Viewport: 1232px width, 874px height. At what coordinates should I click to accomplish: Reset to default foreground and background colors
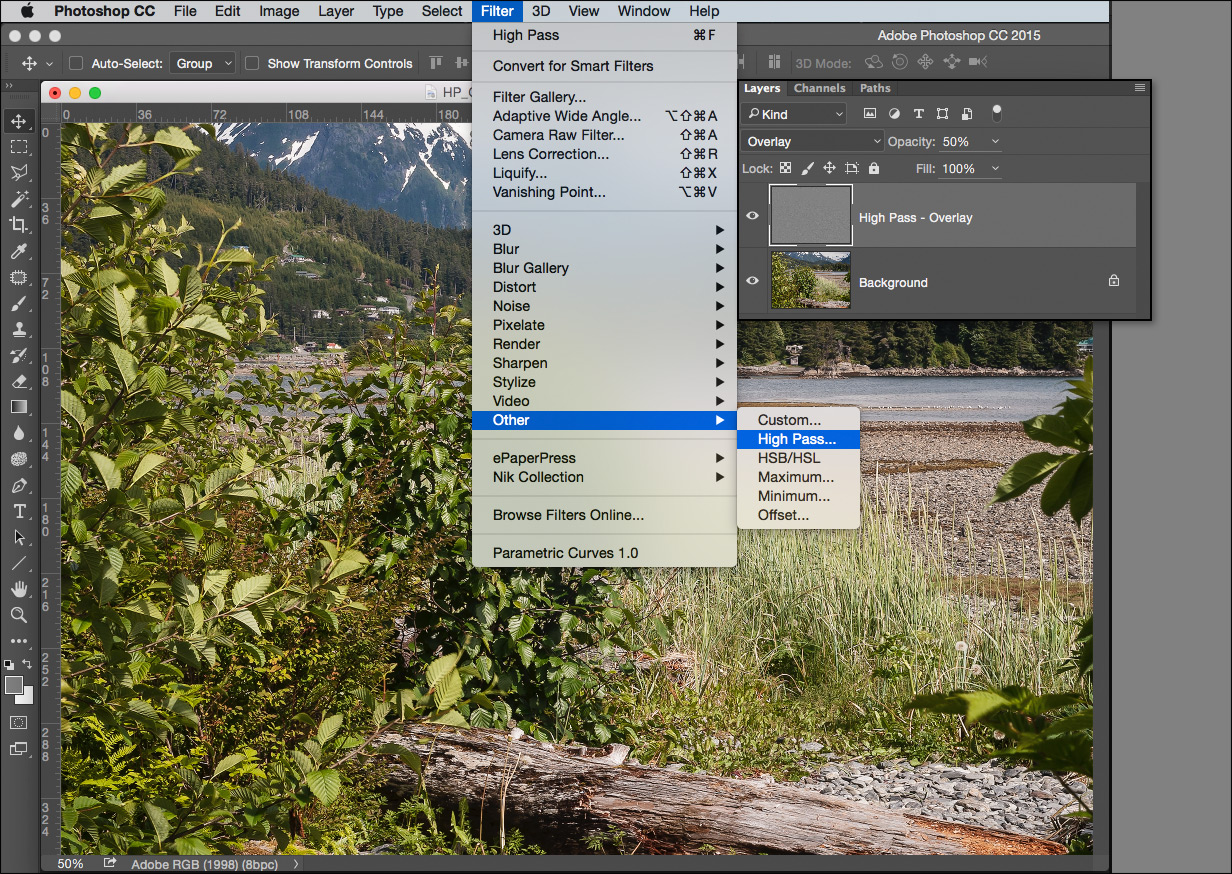tap(9, 664)
